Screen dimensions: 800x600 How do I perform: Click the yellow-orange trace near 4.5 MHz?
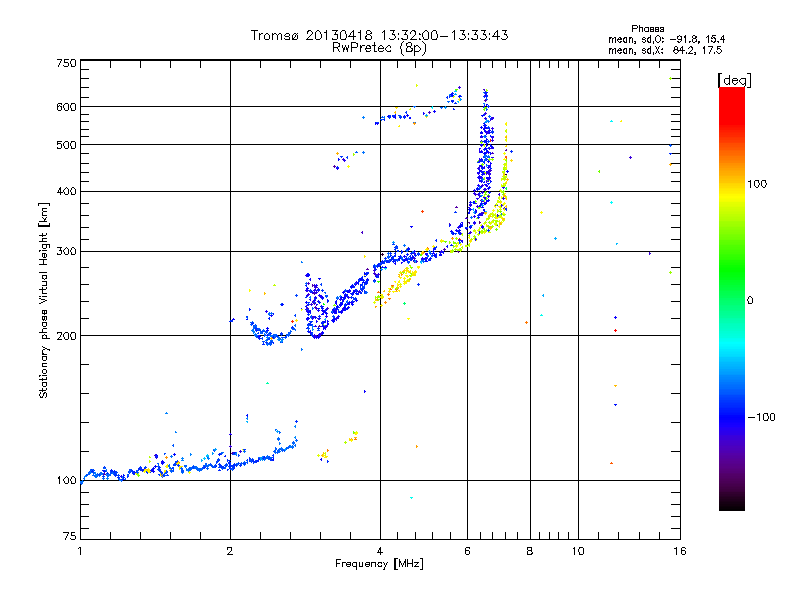(396, 286)
